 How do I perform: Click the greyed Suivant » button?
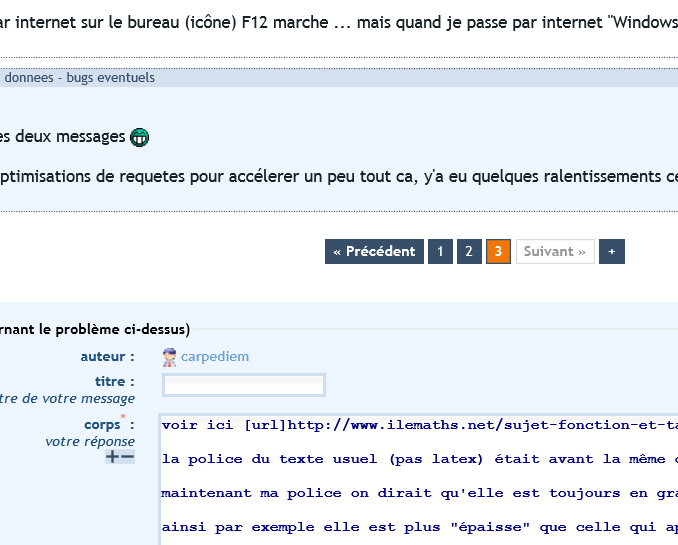click(555, 252)
